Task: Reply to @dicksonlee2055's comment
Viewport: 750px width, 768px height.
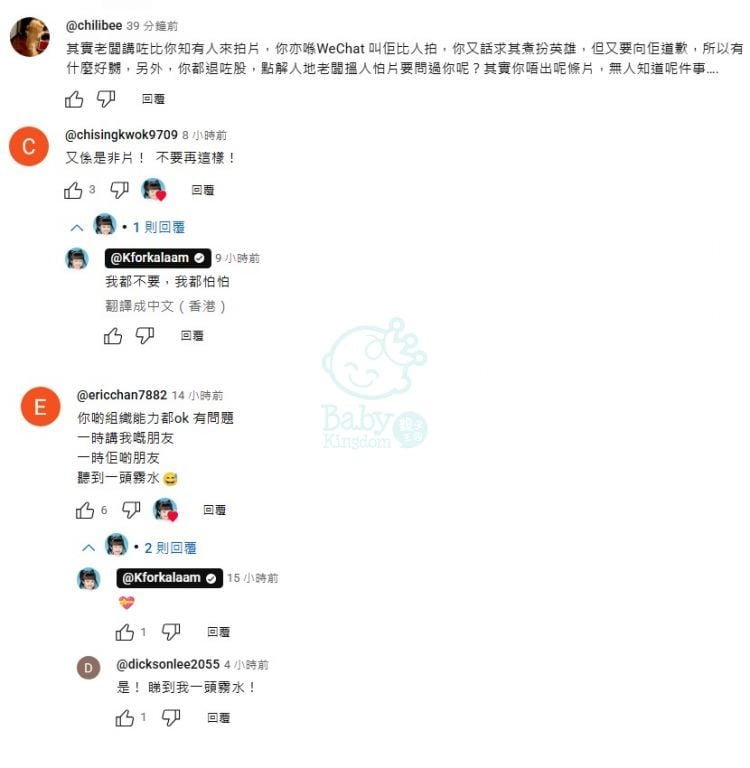Action: click(218, 718)
